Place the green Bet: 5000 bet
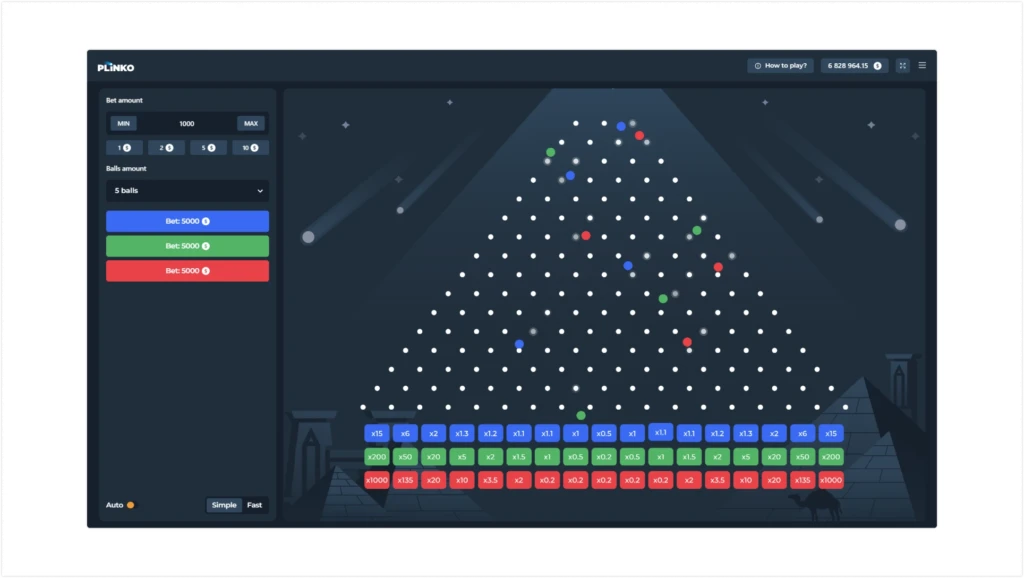 (x=187, y=246)
